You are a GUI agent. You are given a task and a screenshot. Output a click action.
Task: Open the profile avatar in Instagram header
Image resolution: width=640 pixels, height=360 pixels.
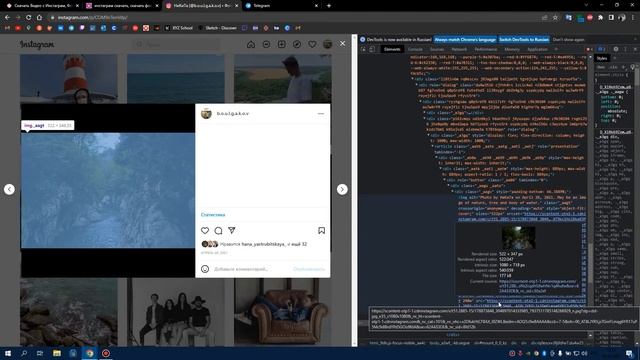327,44
